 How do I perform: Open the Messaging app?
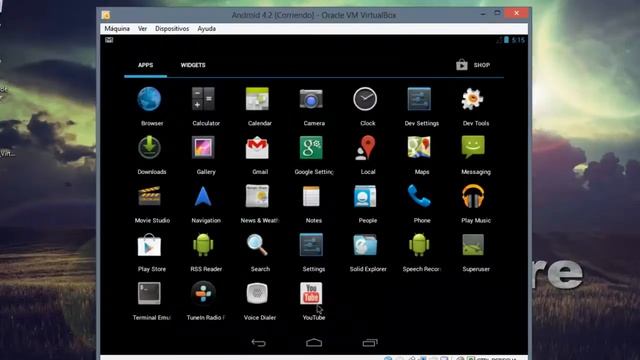click(x=473, y=148)
